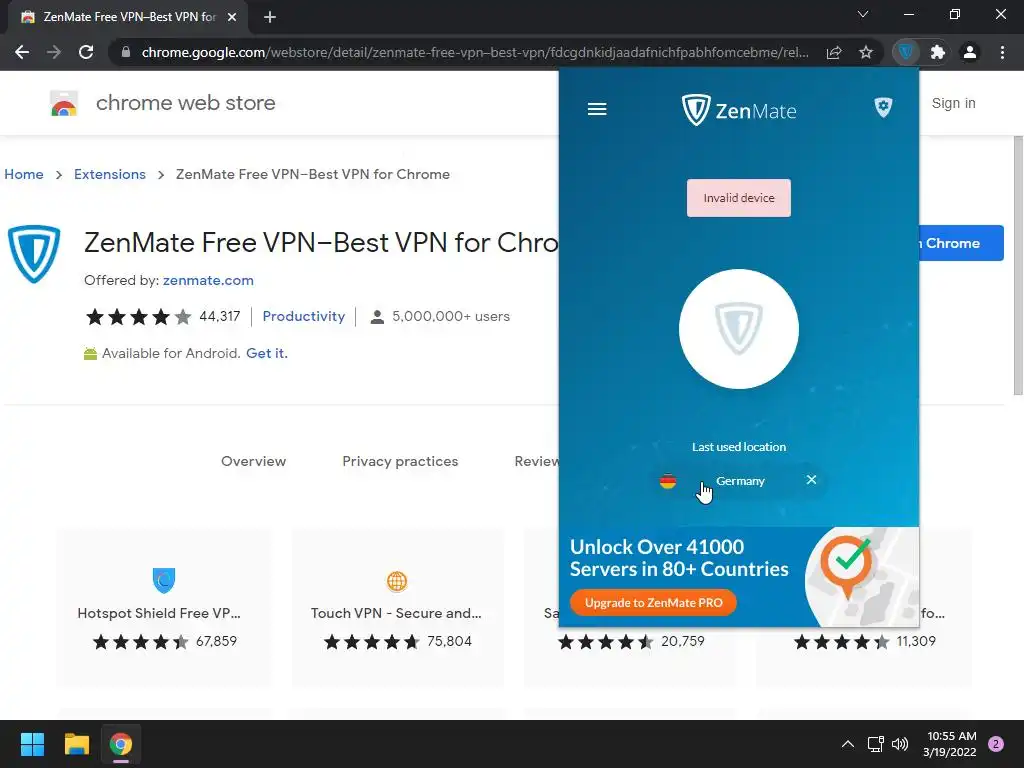This screenshot has width=1024, height=768.
Task: Open Chrome three-dot menu
Action: [1002, 52]
